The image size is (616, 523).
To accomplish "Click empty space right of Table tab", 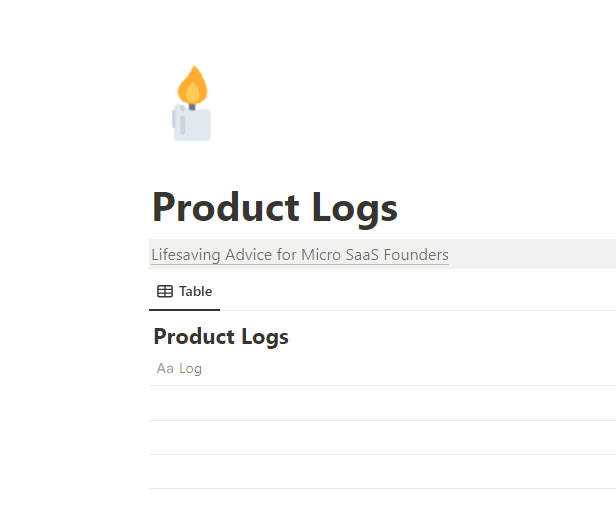I will click(x=400, y=292).
